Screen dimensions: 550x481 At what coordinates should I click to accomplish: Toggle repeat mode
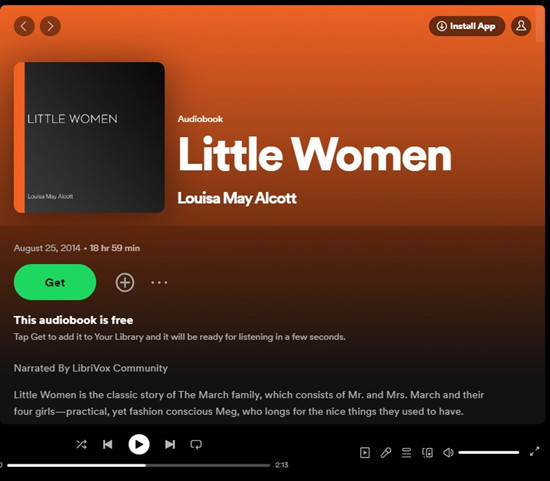196,445
